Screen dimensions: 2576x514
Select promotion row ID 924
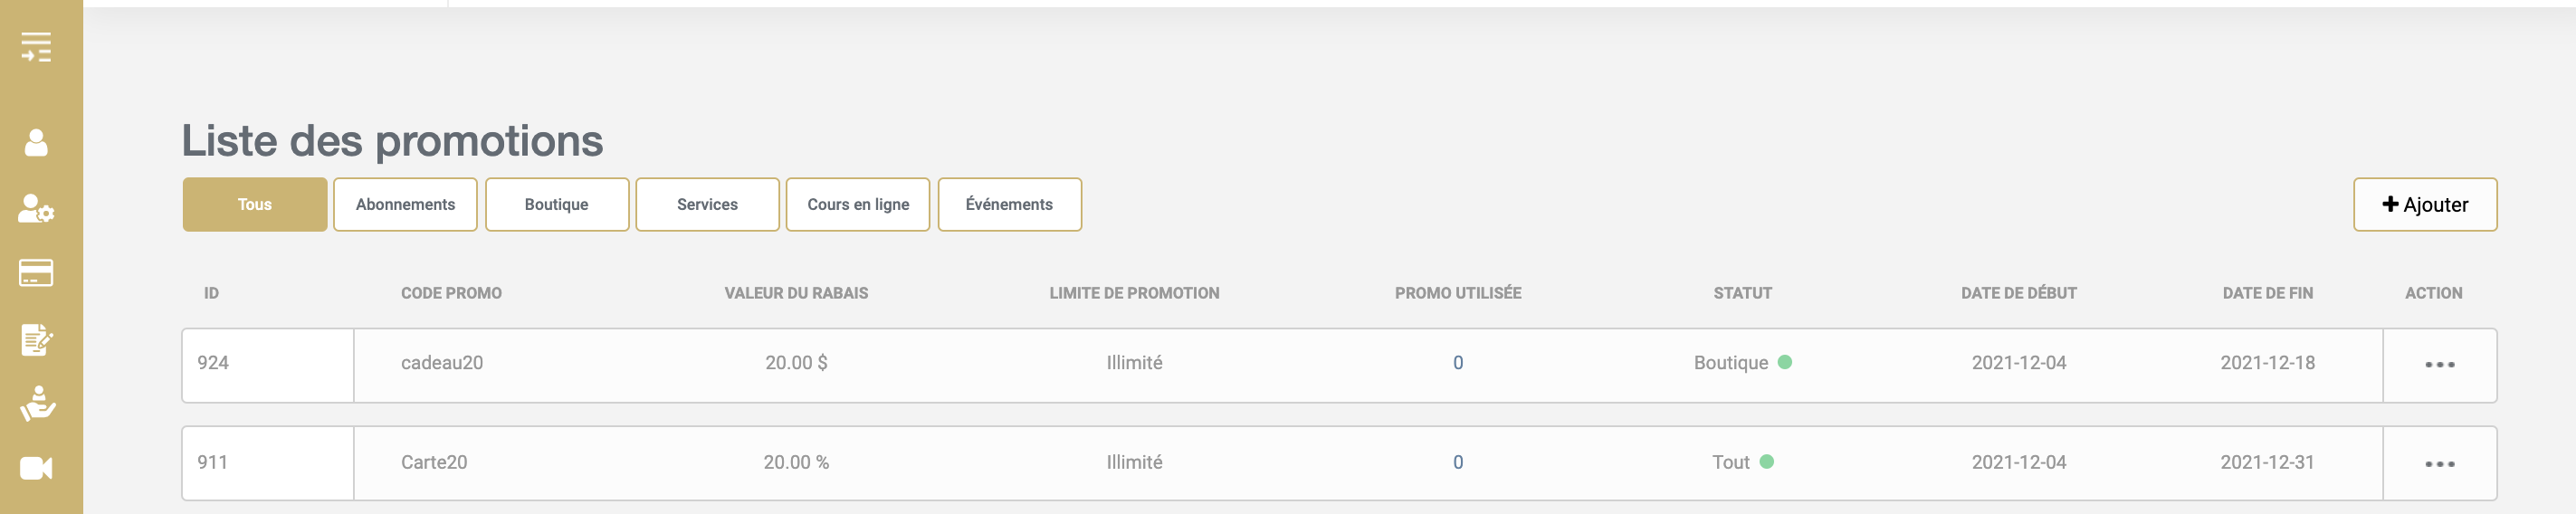pos(1339,366)
